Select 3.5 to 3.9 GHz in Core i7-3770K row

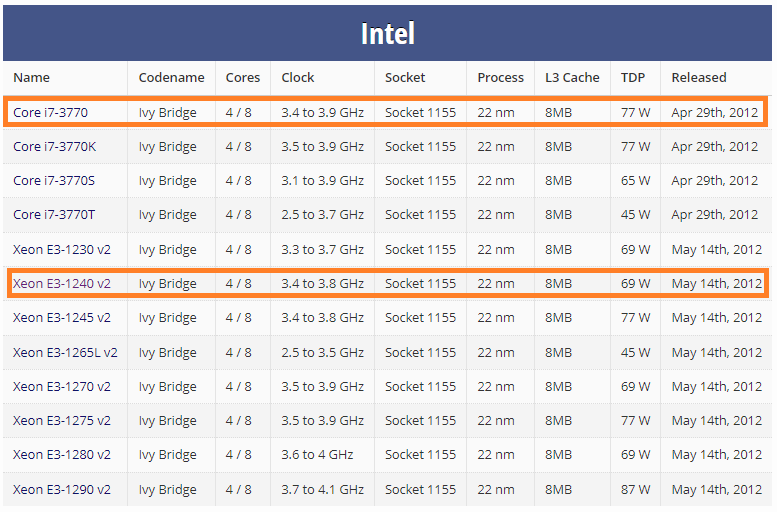pos(322,147)
